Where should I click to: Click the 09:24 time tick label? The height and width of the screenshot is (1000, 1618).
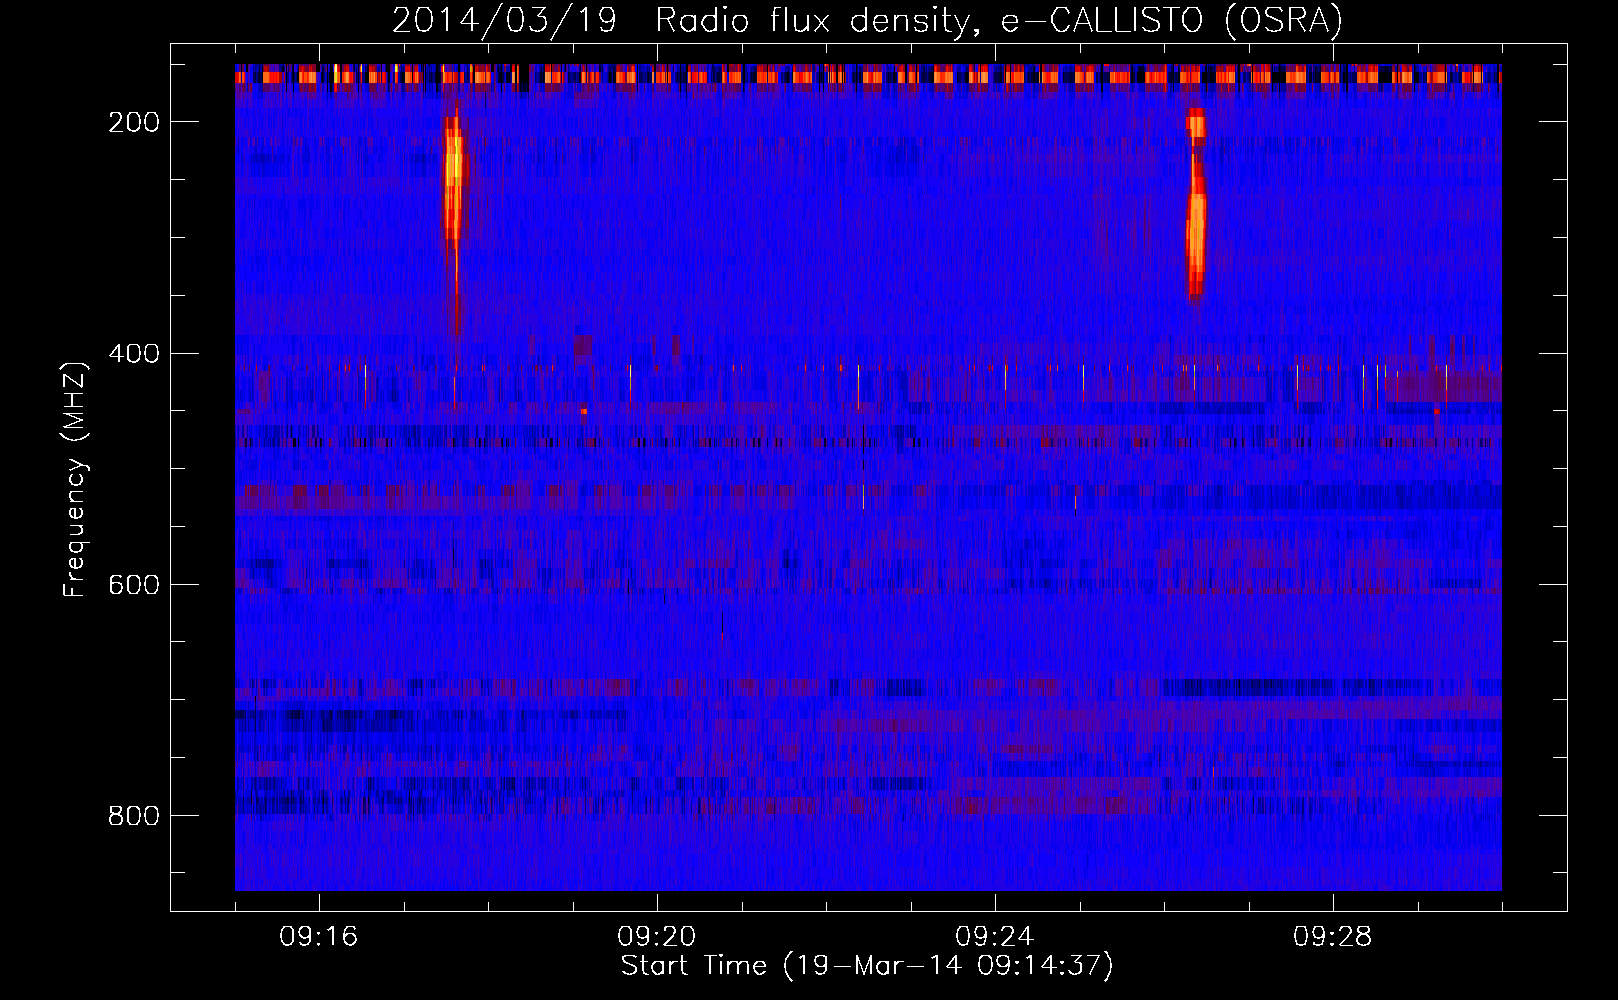click(x=995, y=937)
